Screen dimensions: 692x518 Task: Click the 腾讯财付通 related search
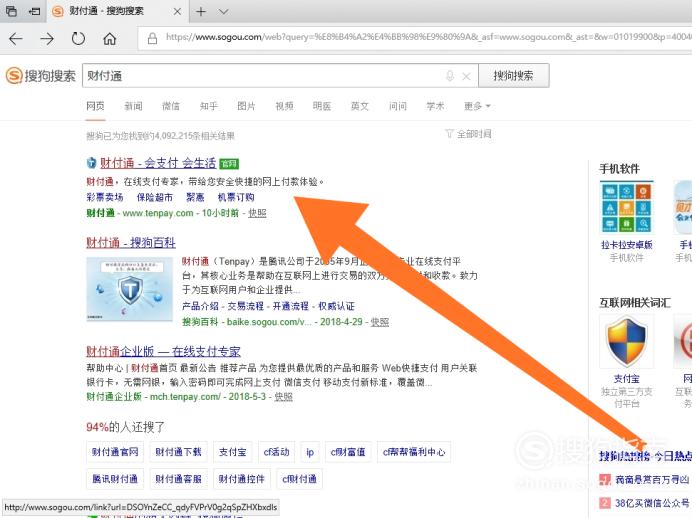click(115, 479)
